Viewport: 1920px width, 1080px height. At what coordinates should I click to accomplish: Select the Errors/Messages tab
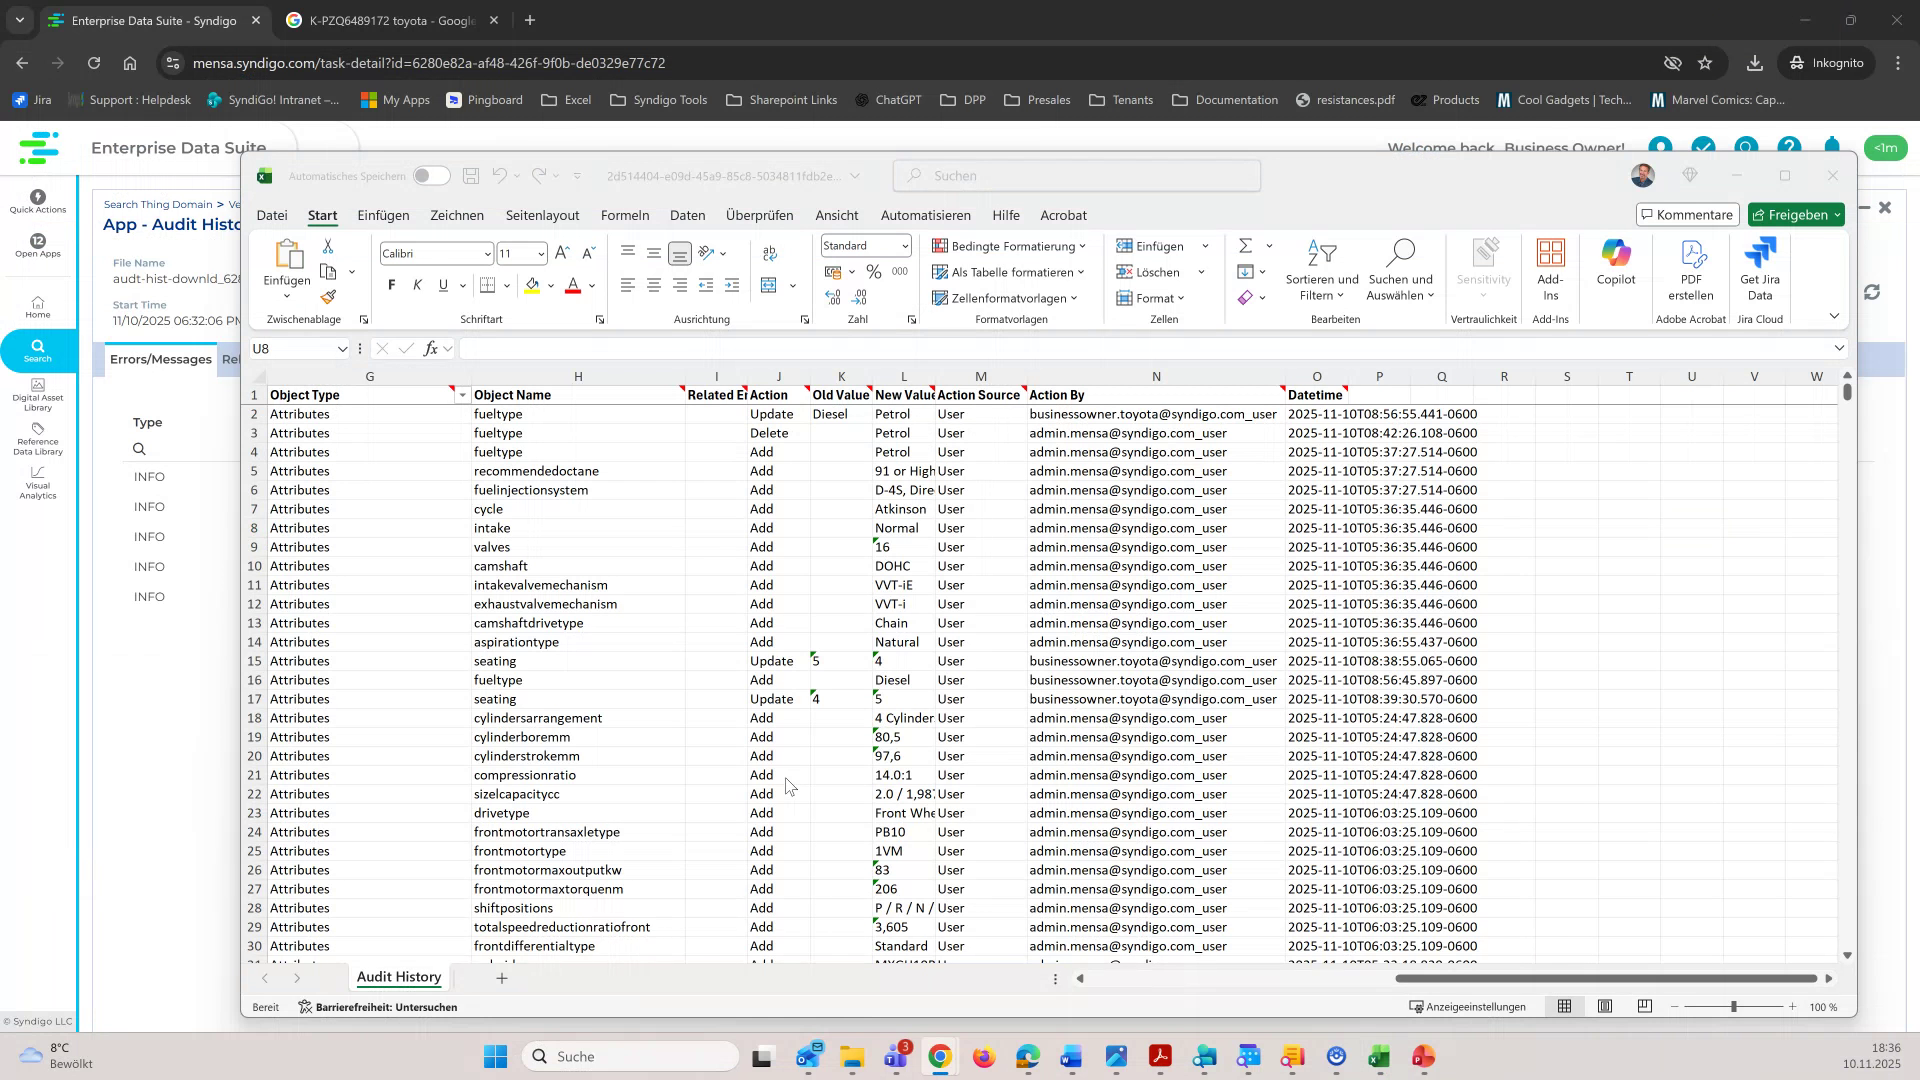coord(160,359)
